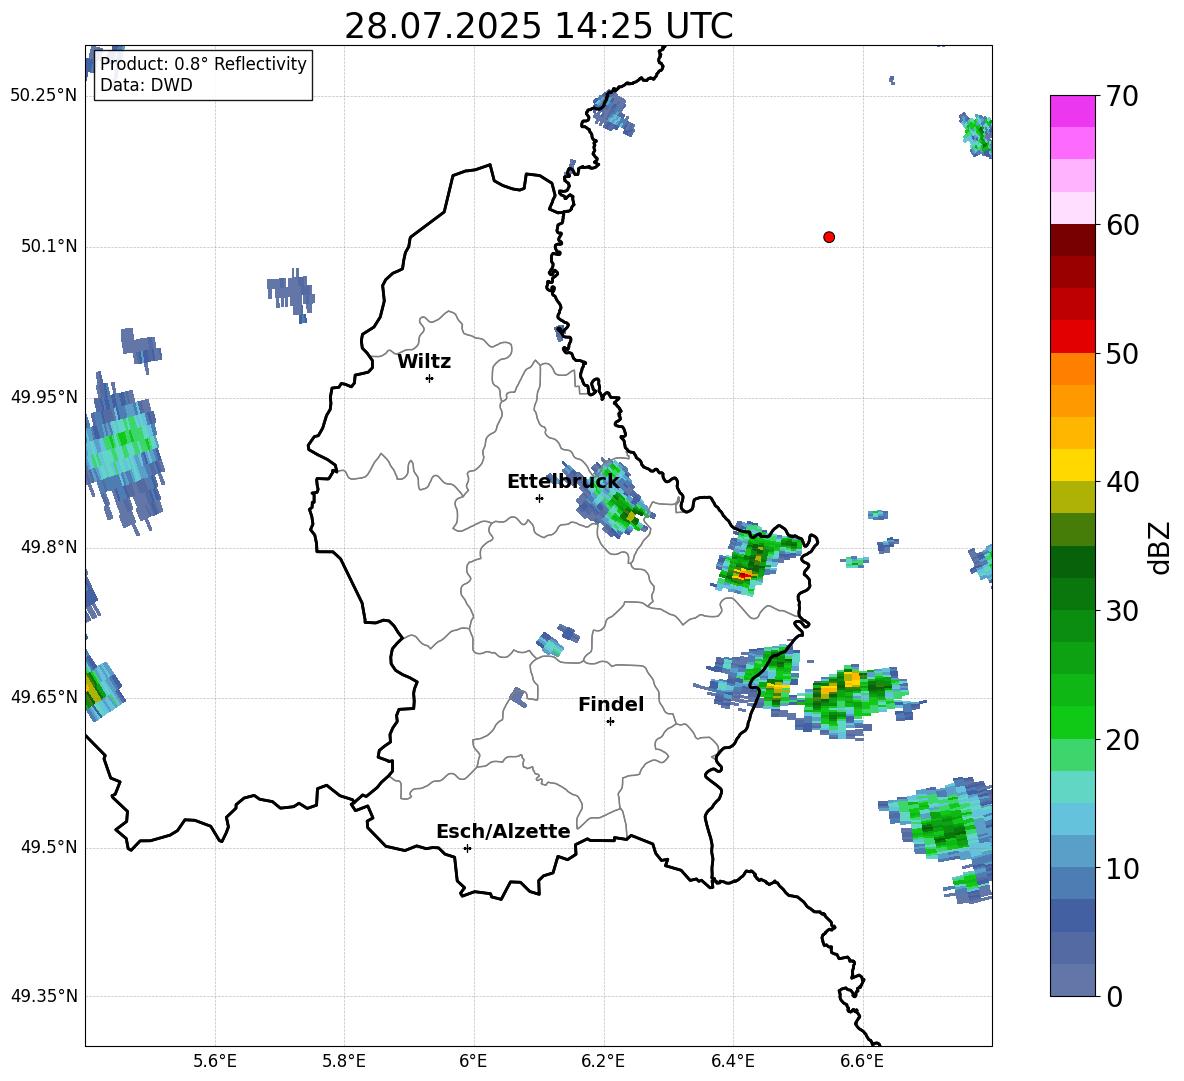Click the 50.25°N latitude label

point(44,96)
